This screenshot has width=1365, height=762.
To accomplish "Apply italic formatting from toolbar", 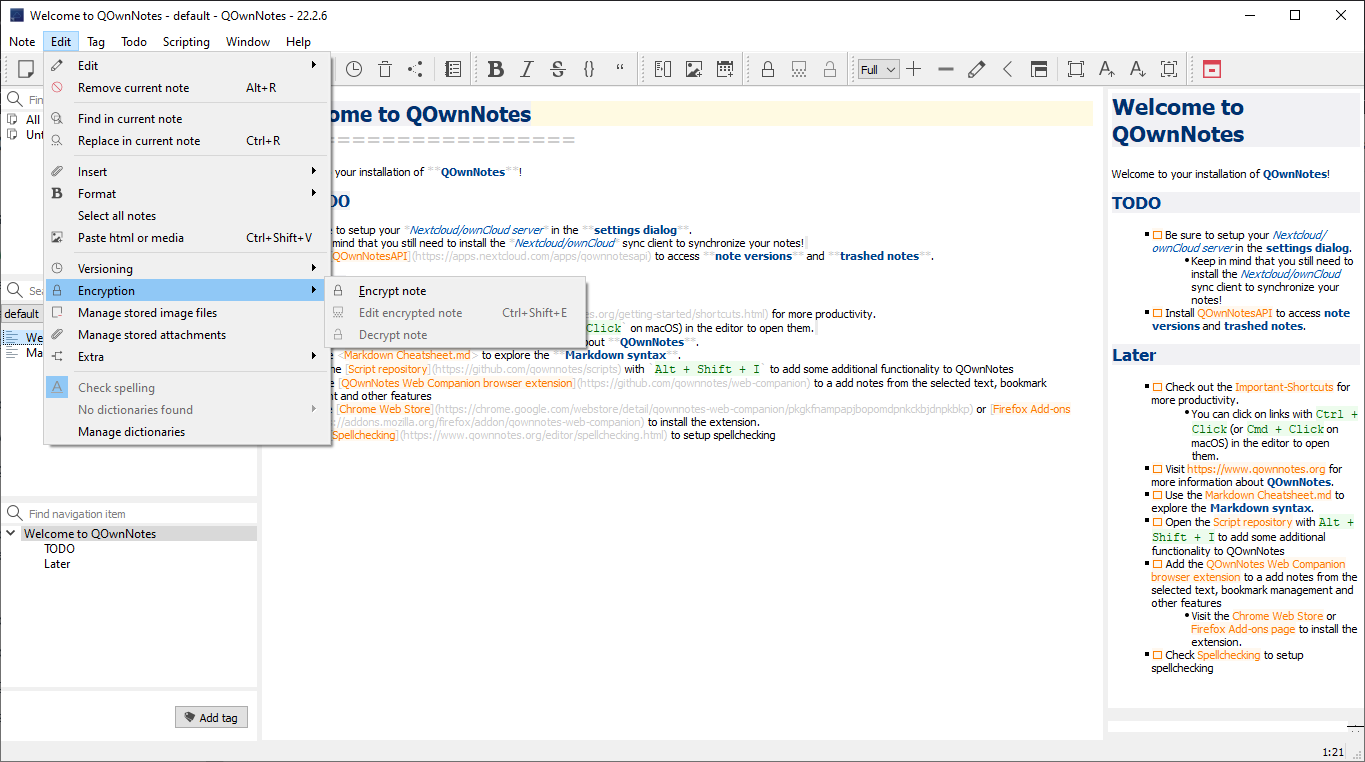I will pyautogui.click(x=526, y=69).
